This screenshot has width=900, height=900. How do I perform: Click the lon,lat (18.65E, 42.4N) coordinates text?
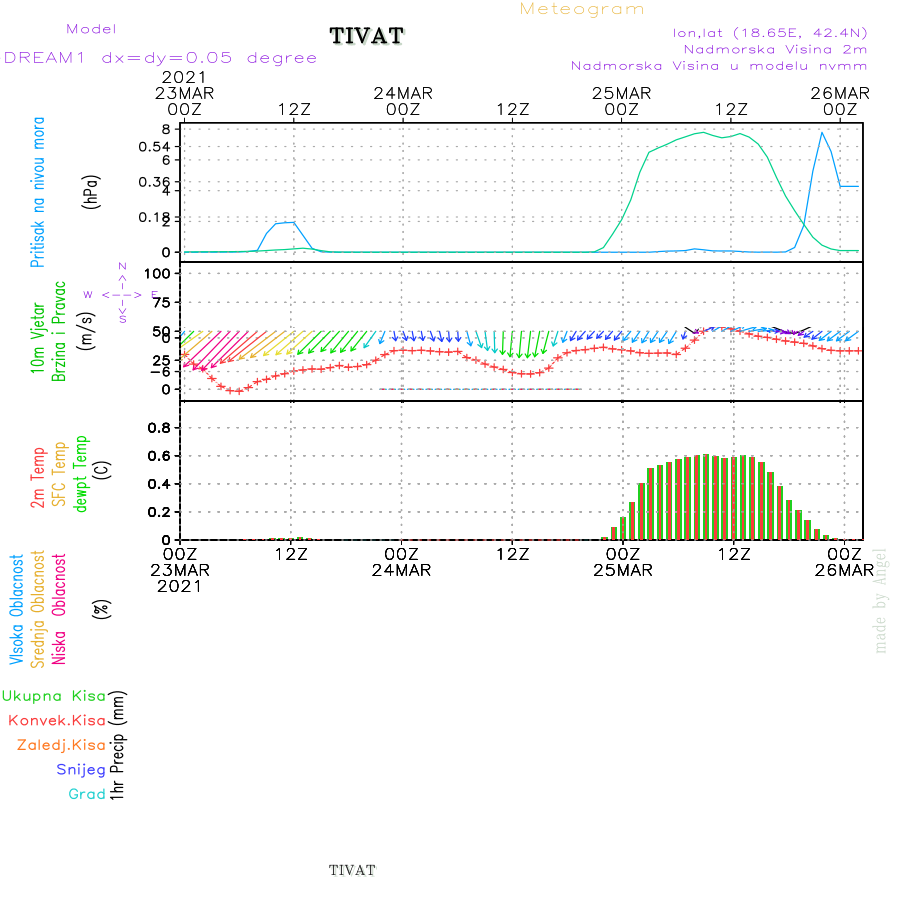point(770,33)
